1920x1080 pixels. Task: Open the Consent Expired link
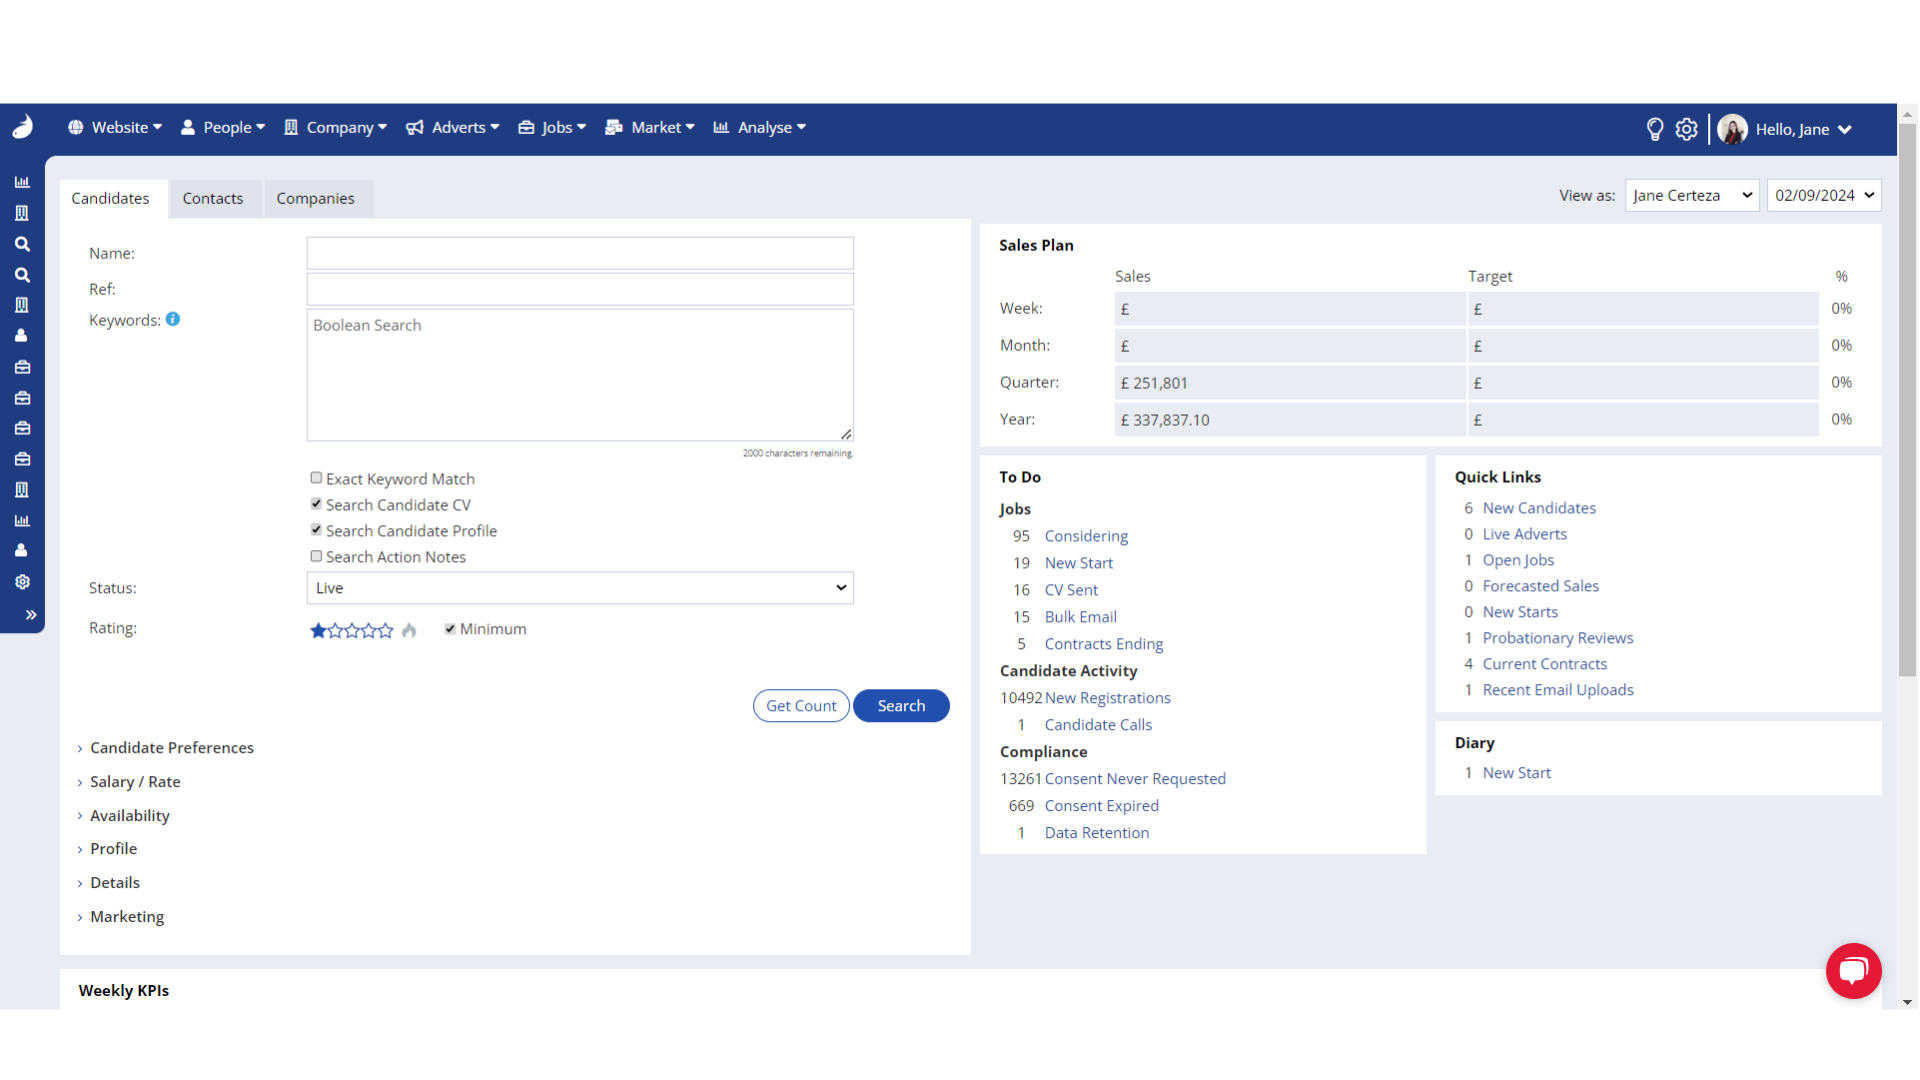point(1101,806)
